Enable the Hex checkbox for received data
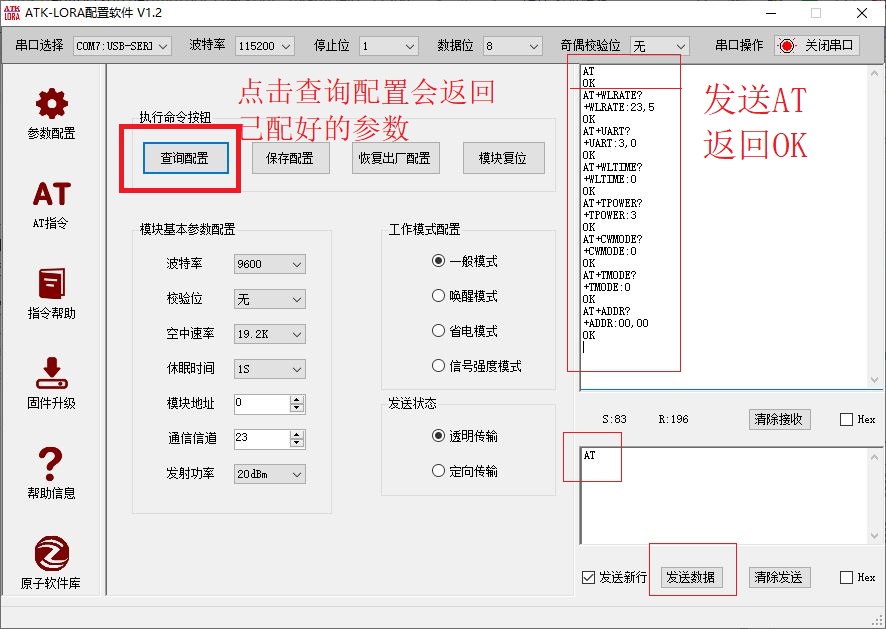This screenshot has height=629, width=886. click(x=846, y=419)
